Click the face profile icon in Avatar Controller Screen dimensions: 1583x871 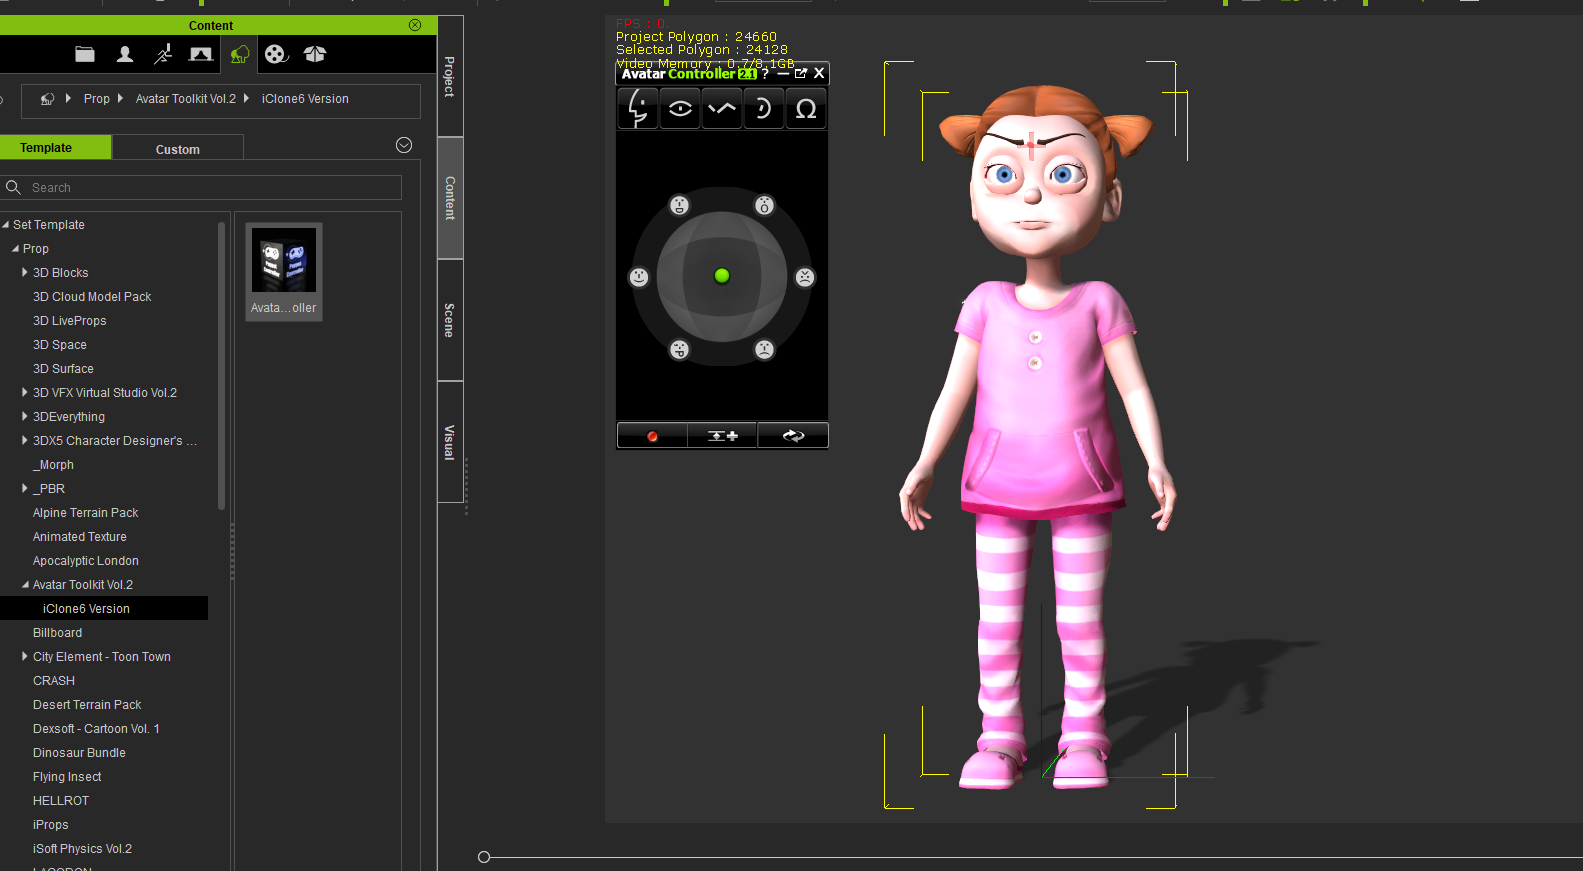(x=637, y=109)
